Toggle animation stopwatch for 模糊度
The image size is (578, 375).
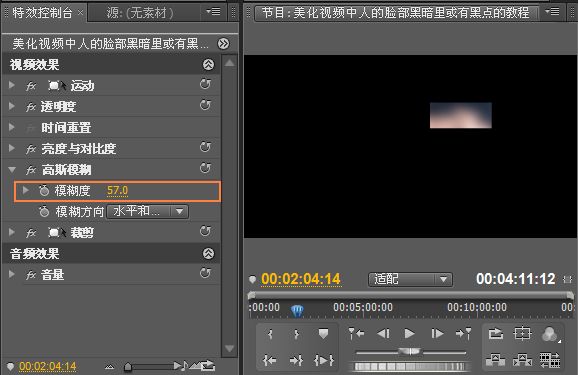point(44,190)
